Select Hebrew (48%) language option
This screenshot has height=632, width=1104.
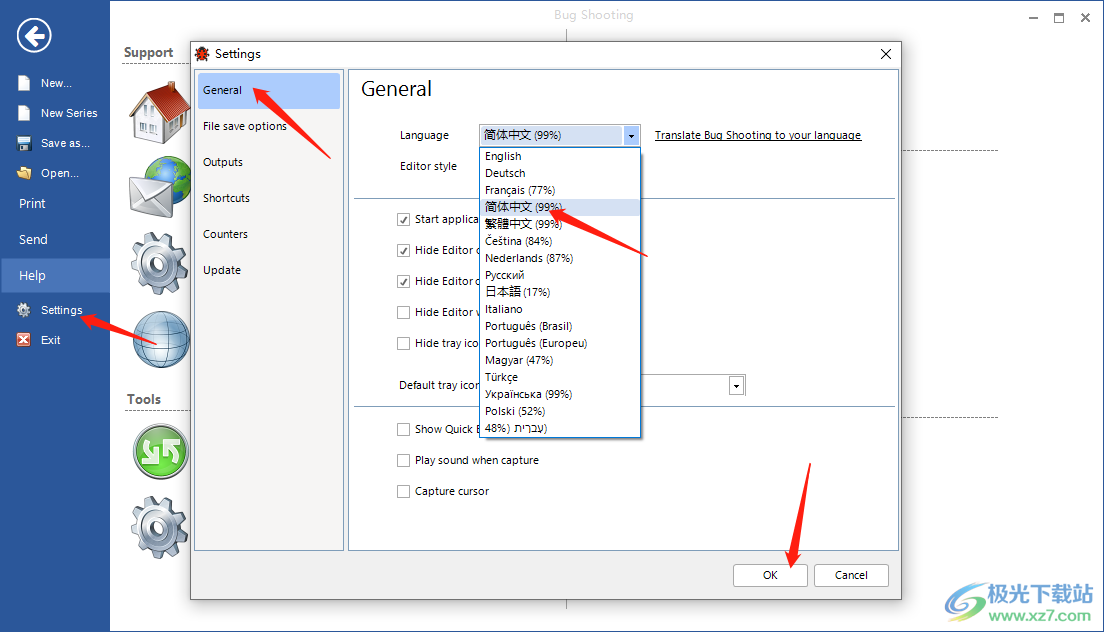[560, 428]
